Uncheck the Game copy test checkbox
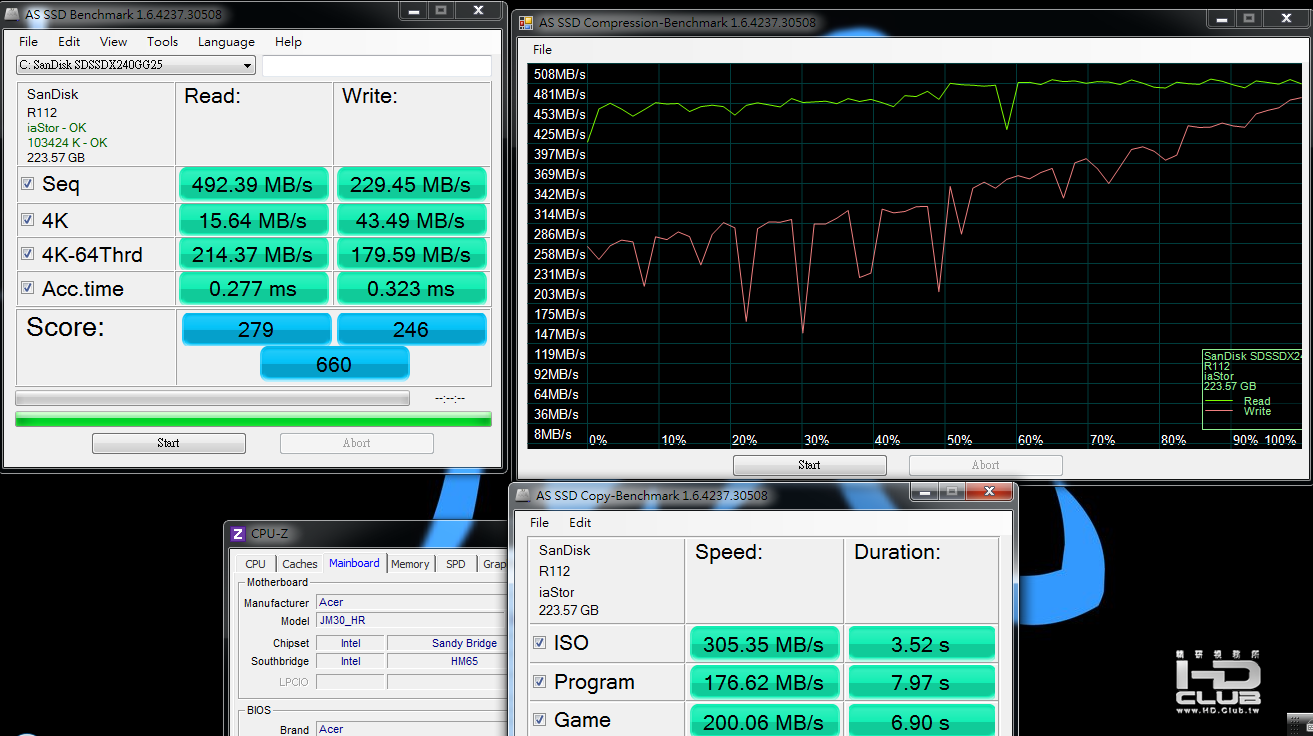The image size is (1313, 736). pos(540,720)
